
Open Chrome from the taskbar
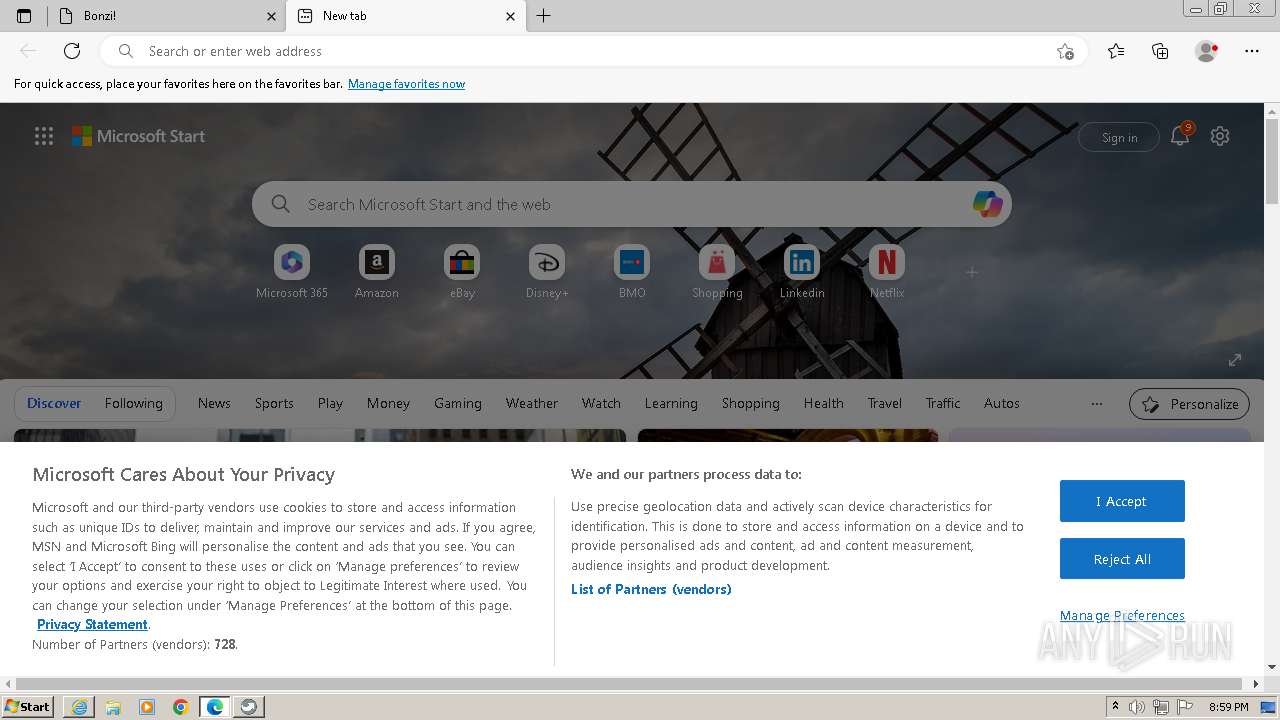[x=181, y=707]
